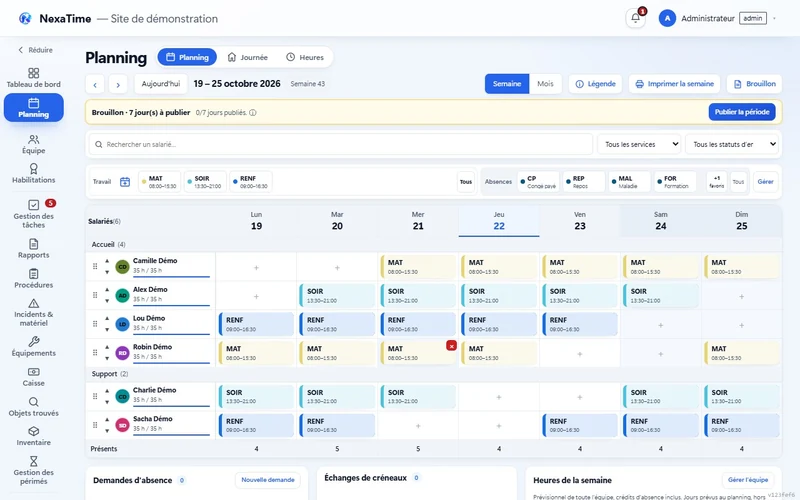Open Gestion des tâches
800x500 pixels.
(34, 214)
